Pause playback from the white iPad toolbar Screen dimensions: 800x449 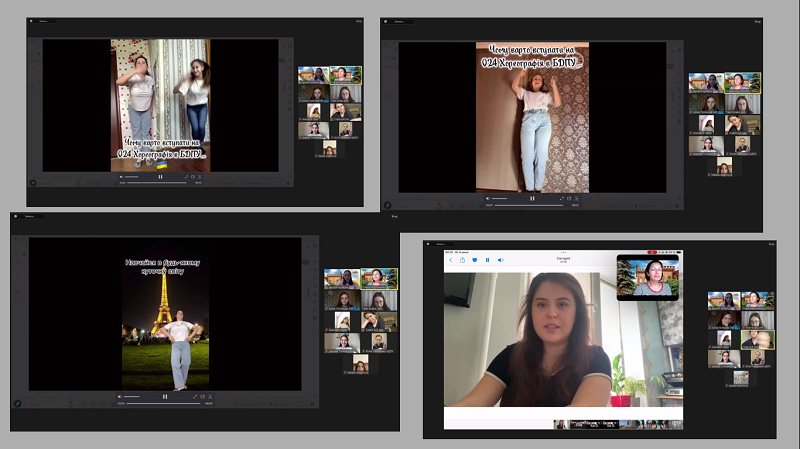pyautogui.click(x=487, y=260)
